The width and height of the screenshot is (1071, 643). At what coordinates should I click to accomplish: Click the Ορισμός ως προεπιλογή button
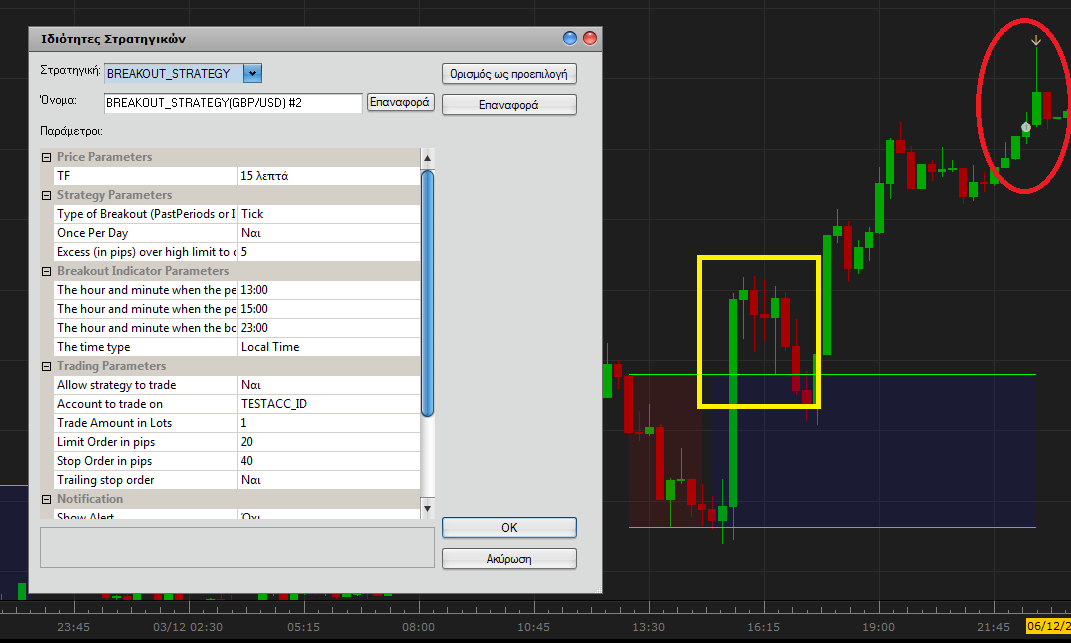pos(509,74)
